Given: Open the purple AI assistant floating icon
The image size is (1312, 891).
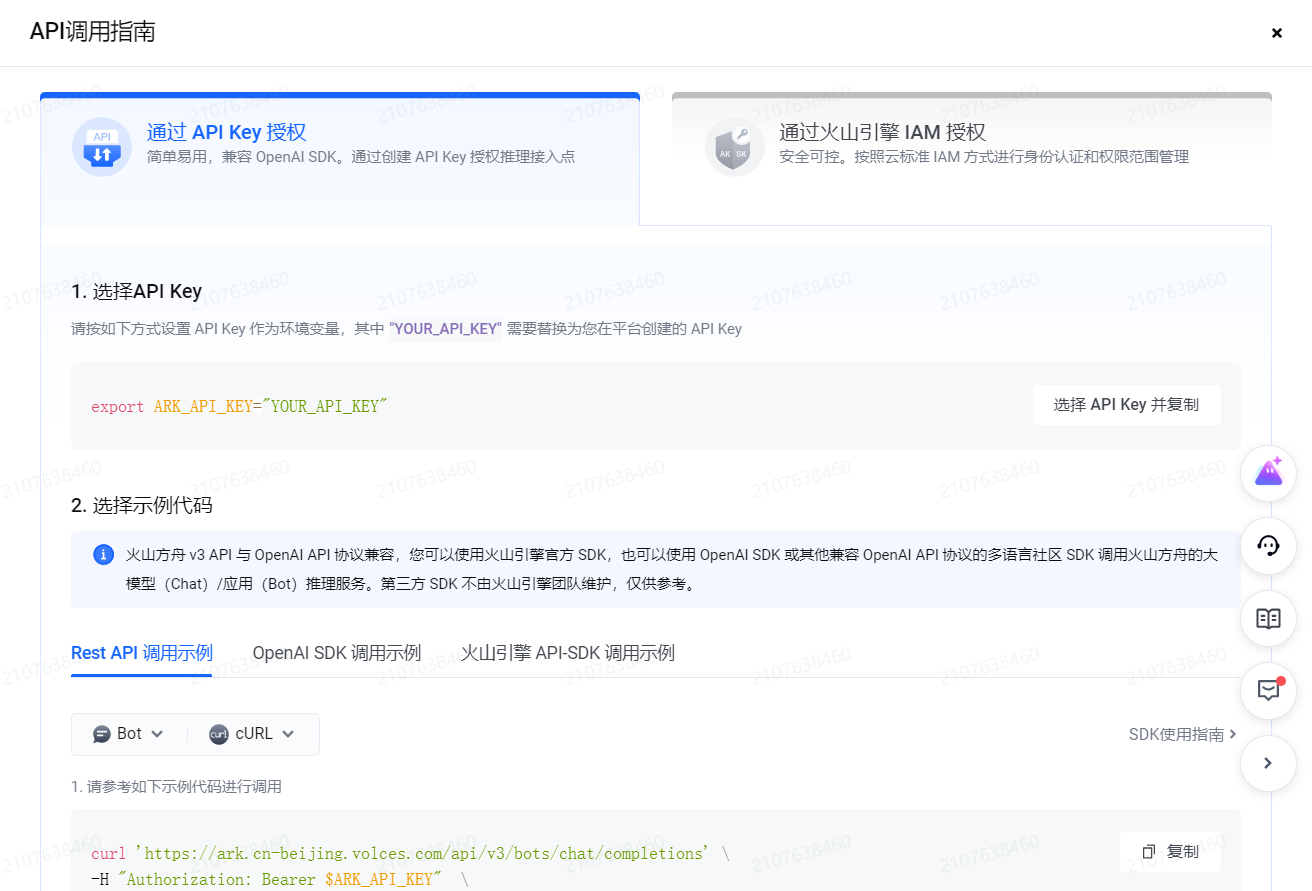Looking at the screenshot, I should pos(1268,474).
